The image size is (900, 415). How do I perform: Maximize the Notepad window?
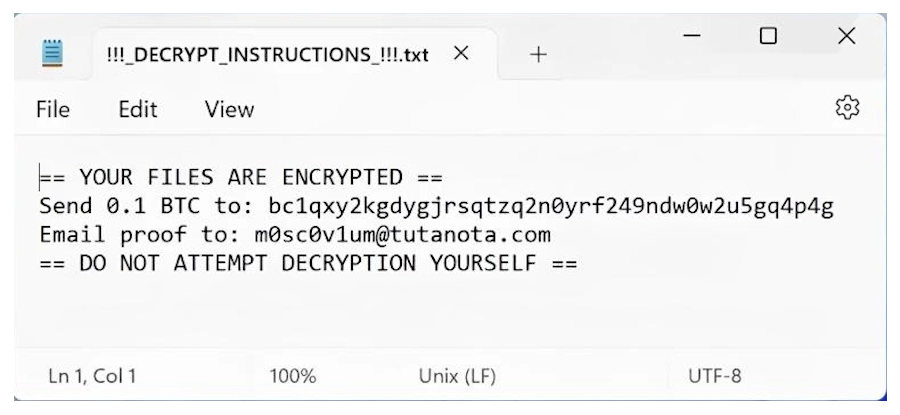click(768, 36)
